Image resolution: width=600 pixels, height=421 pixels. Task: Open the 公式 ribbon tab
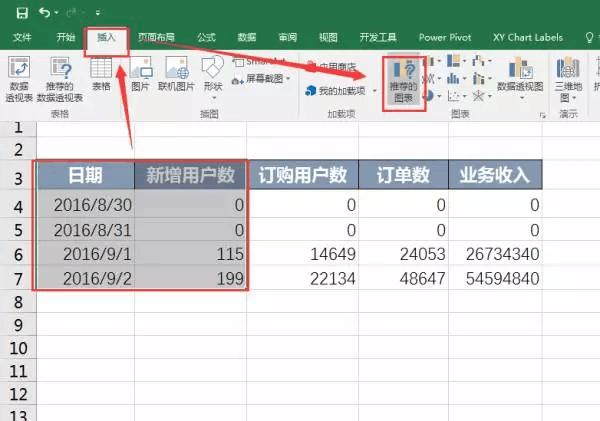point(206,38)
